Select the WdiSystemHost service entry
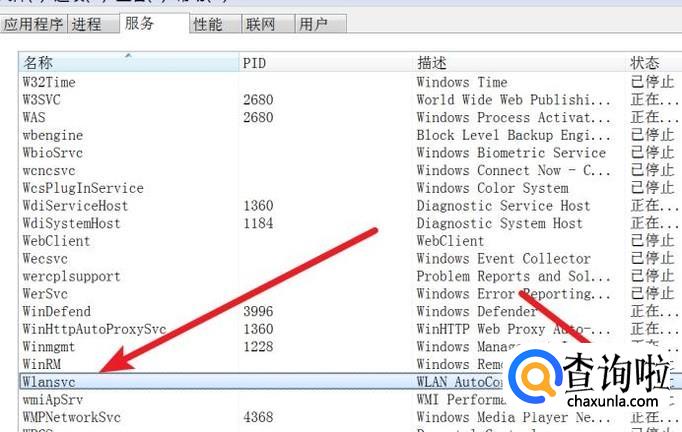Image resolution: width=682 pixels, height=432 pixels. pos(71,223)
